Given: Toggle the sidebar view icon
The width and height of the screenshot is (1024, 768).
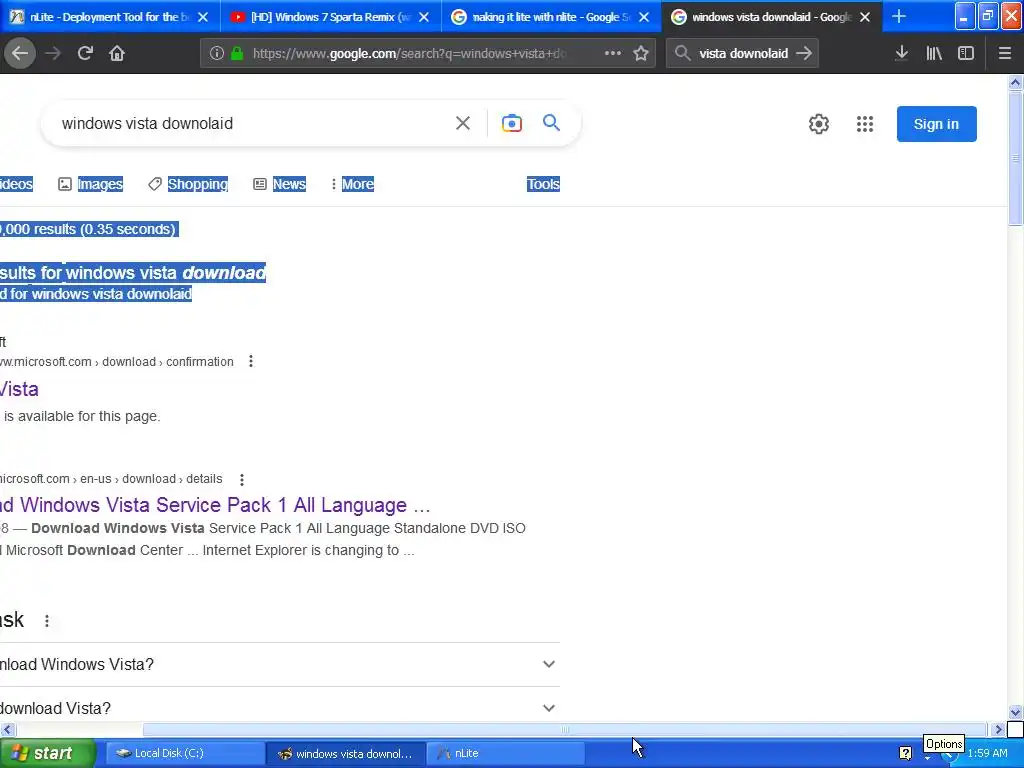Looking at the screenshot, I should click(x=966, y=54).
